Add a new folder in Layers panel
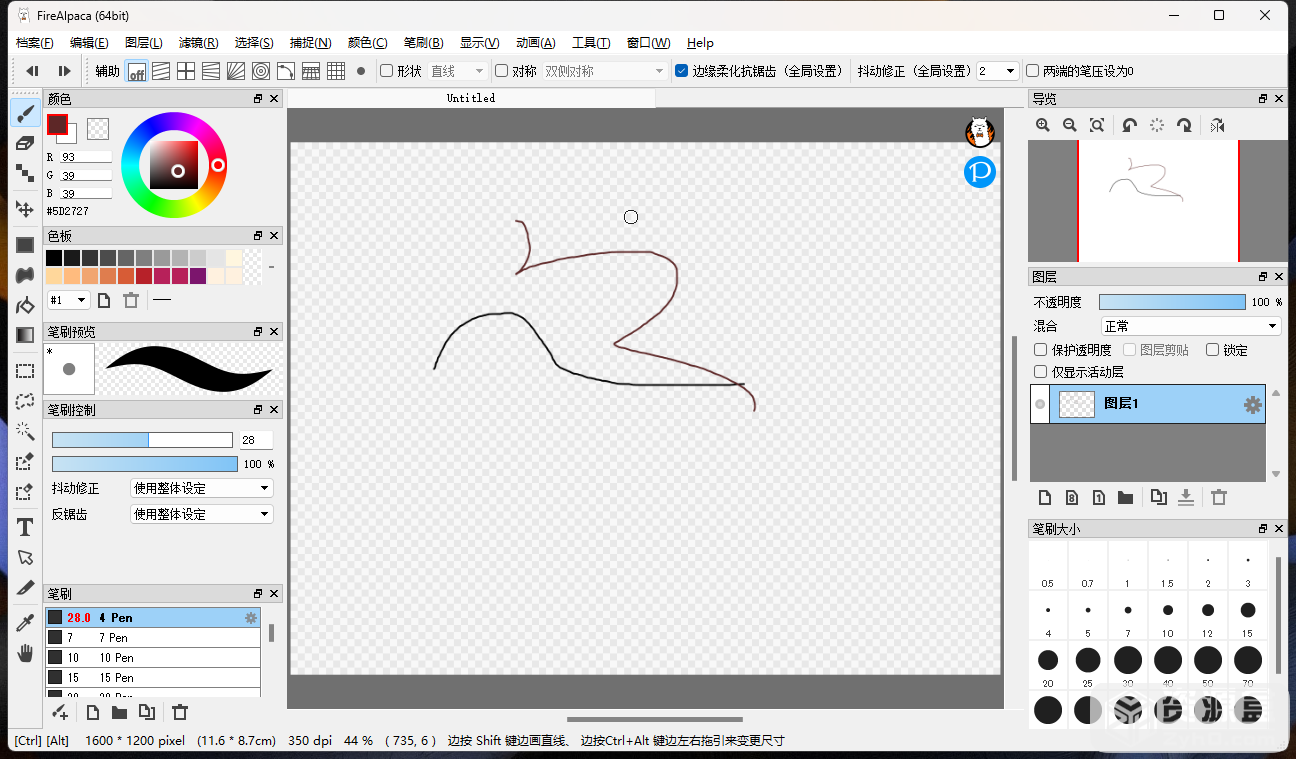The width and height of the screenshot is (1296, 759). tap(1125, 497)
